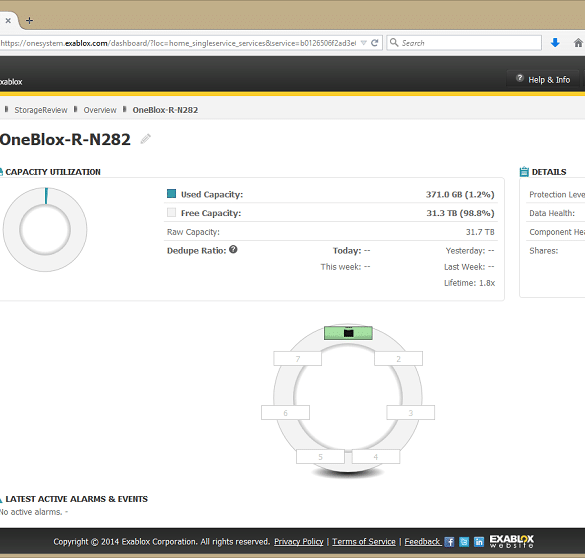Select the OneBlox-R-N282 breadcrumb
Viewport: 585px width, 558px height.
pos(165,110)
